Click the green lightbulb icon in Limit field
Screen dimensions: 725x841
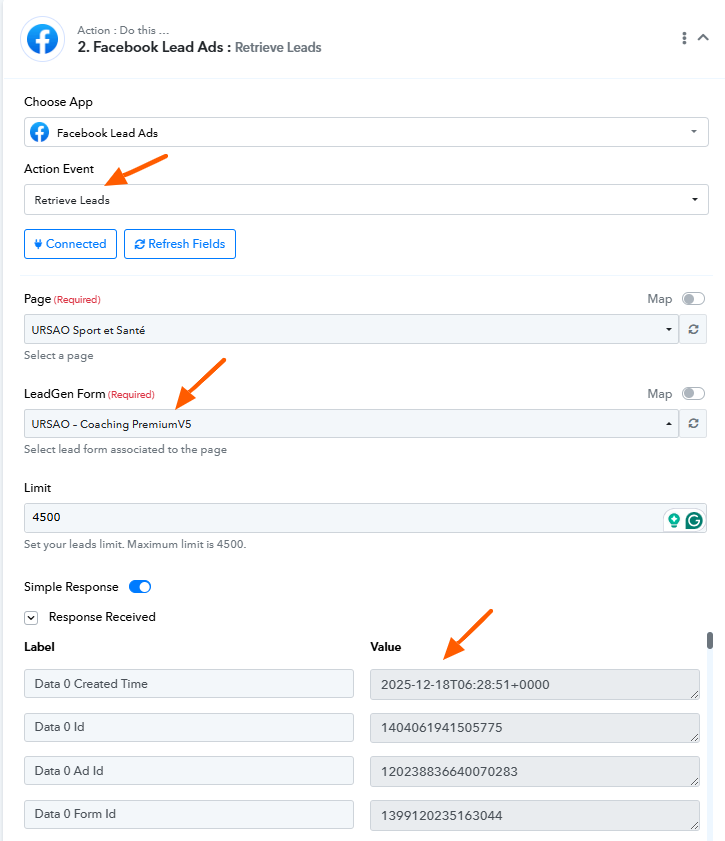click(674, 520)
